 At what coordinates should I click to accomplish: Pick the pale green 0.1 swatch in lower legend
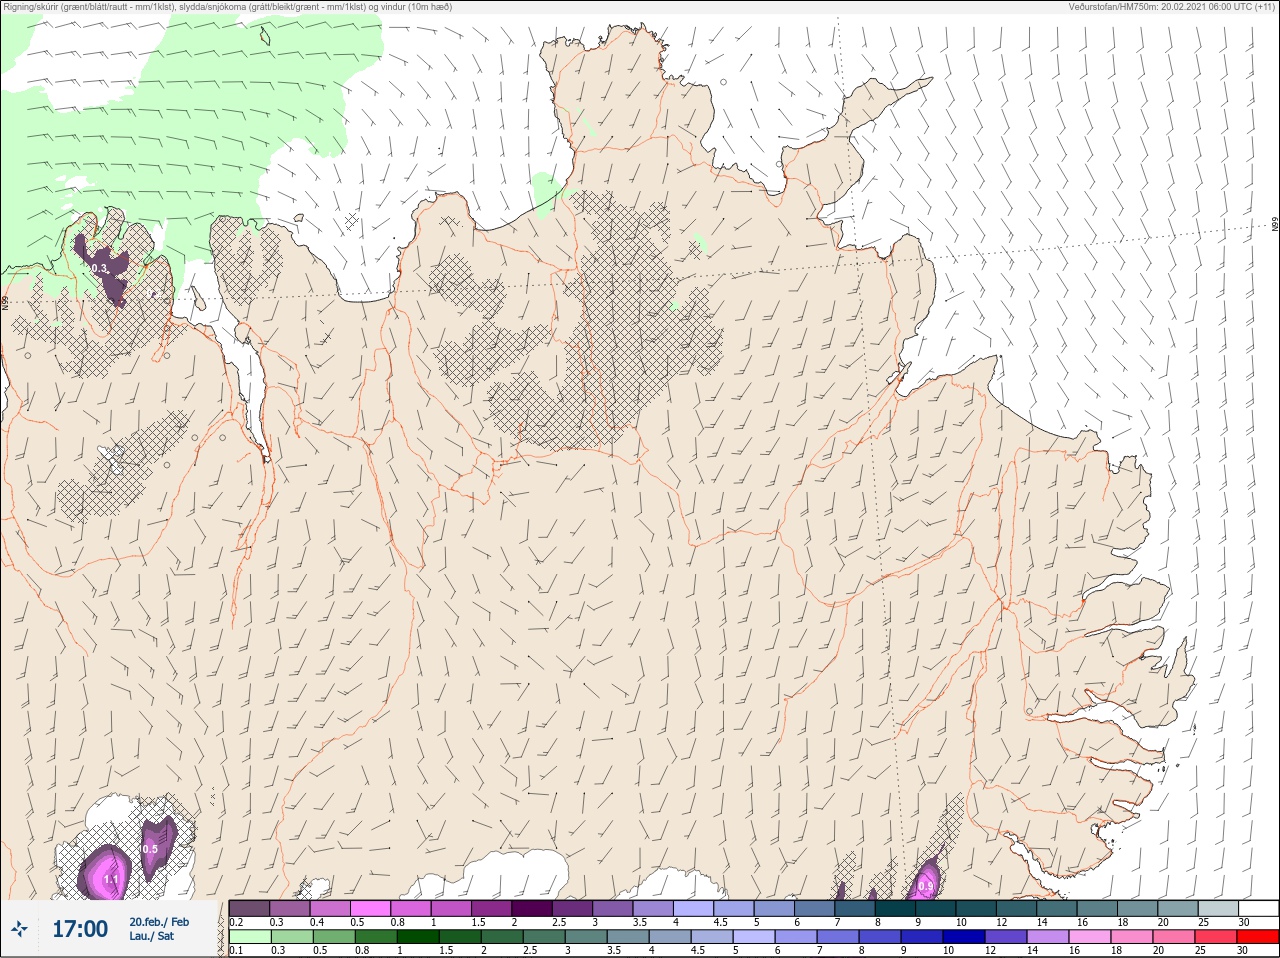[x=249, y=937]
